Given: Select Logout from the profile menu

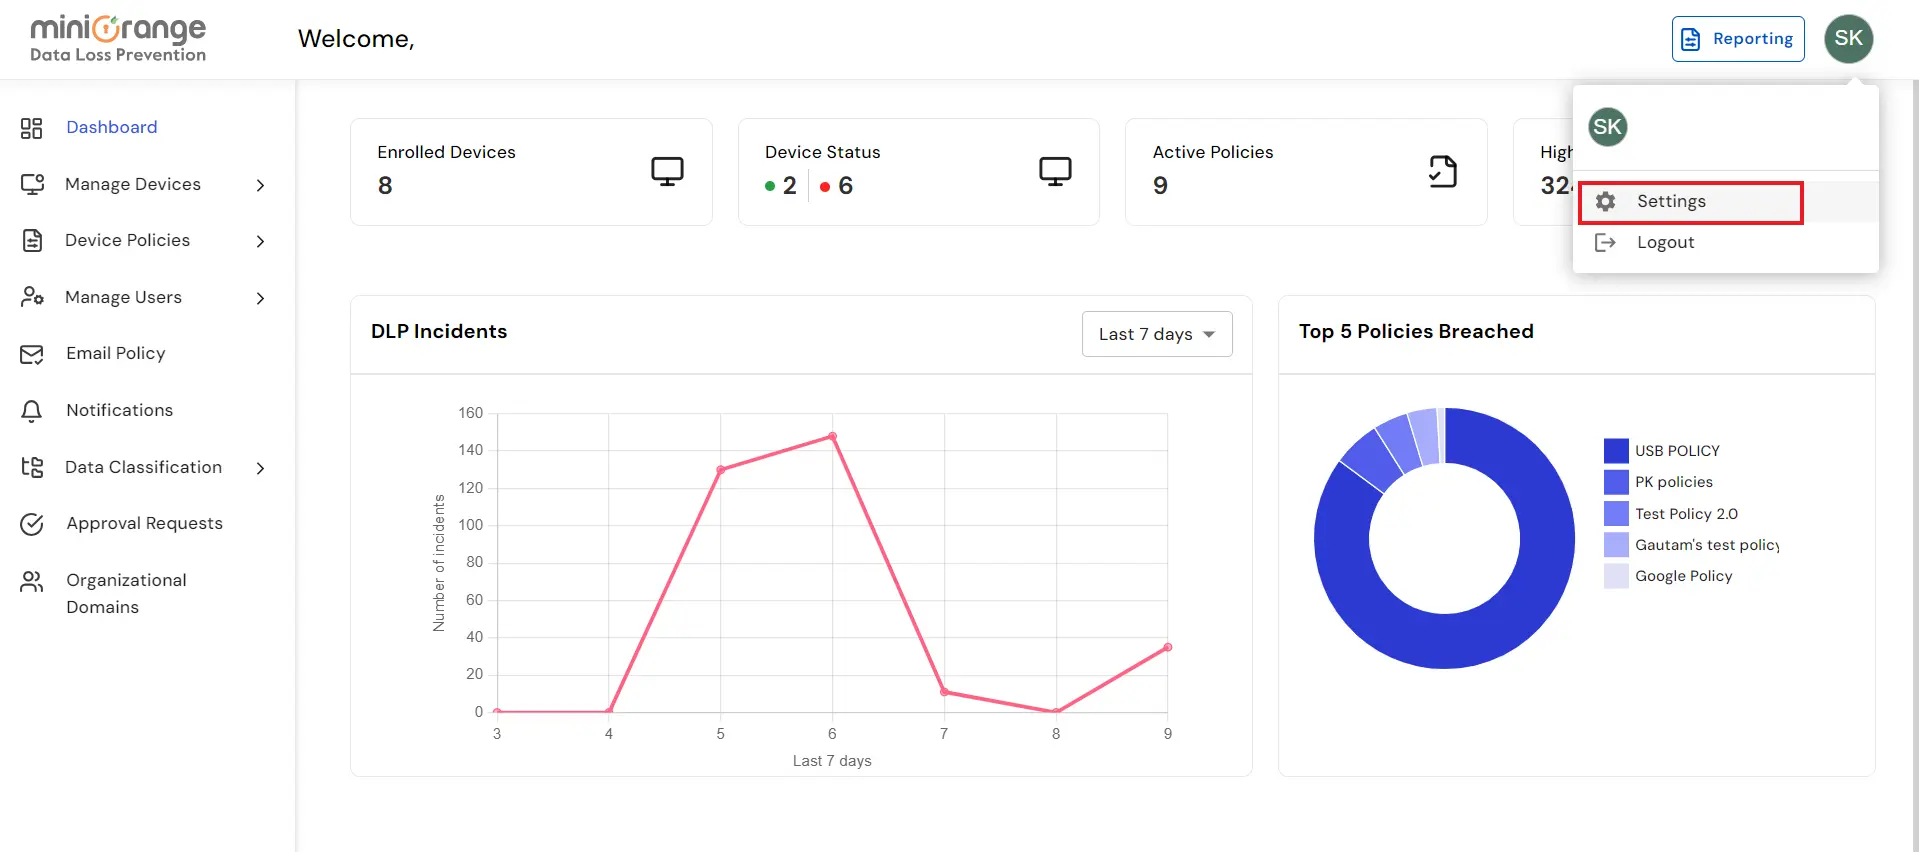Looking at the screenshot, I should click(x=1725, y=242).
